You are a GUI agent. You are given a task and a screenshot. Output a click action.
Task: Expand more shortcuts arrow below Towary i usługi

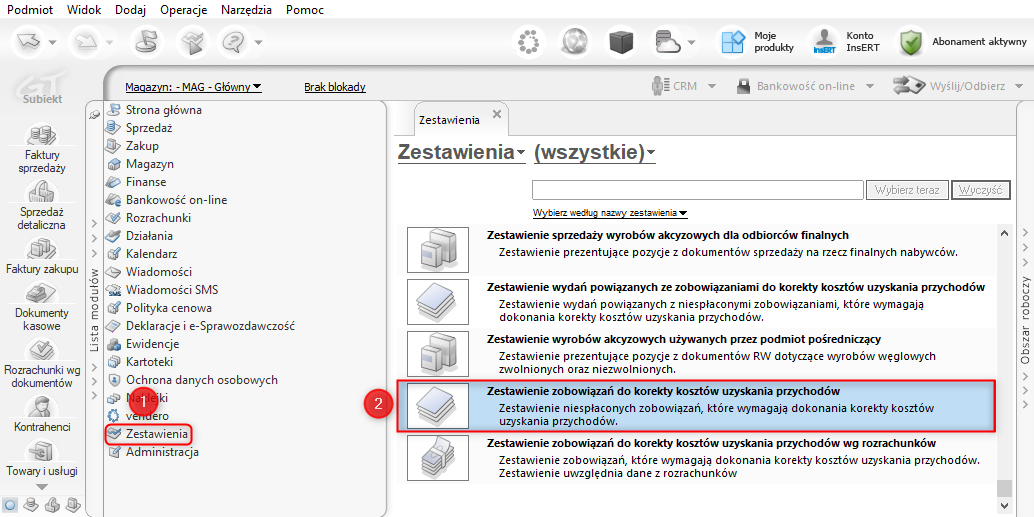coord(42,487)
